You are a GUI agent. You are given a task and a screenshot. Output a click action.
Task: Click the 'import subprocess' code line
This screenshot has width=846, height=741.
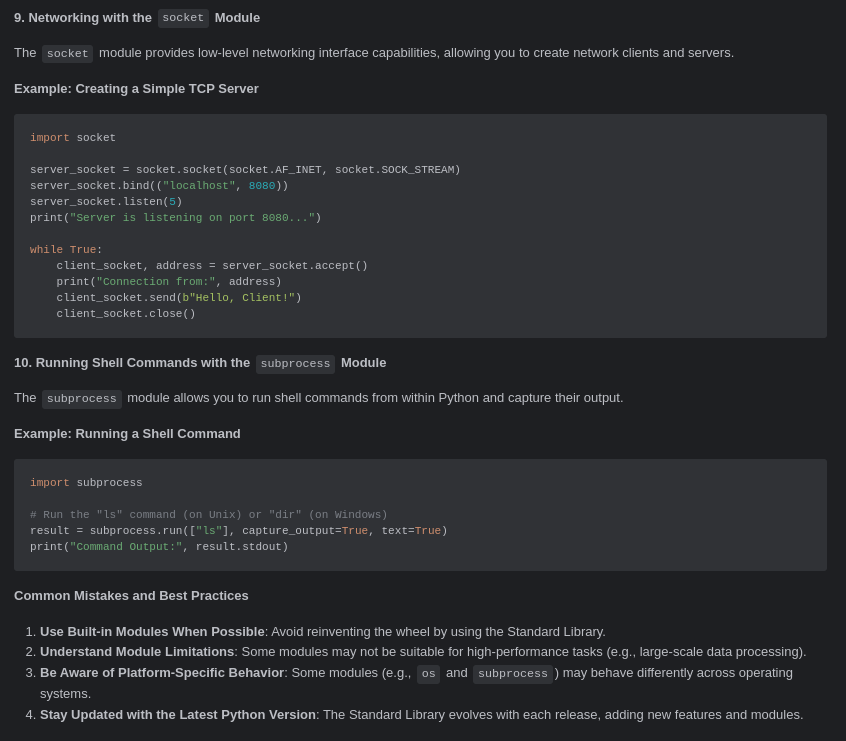click(86, 482)
